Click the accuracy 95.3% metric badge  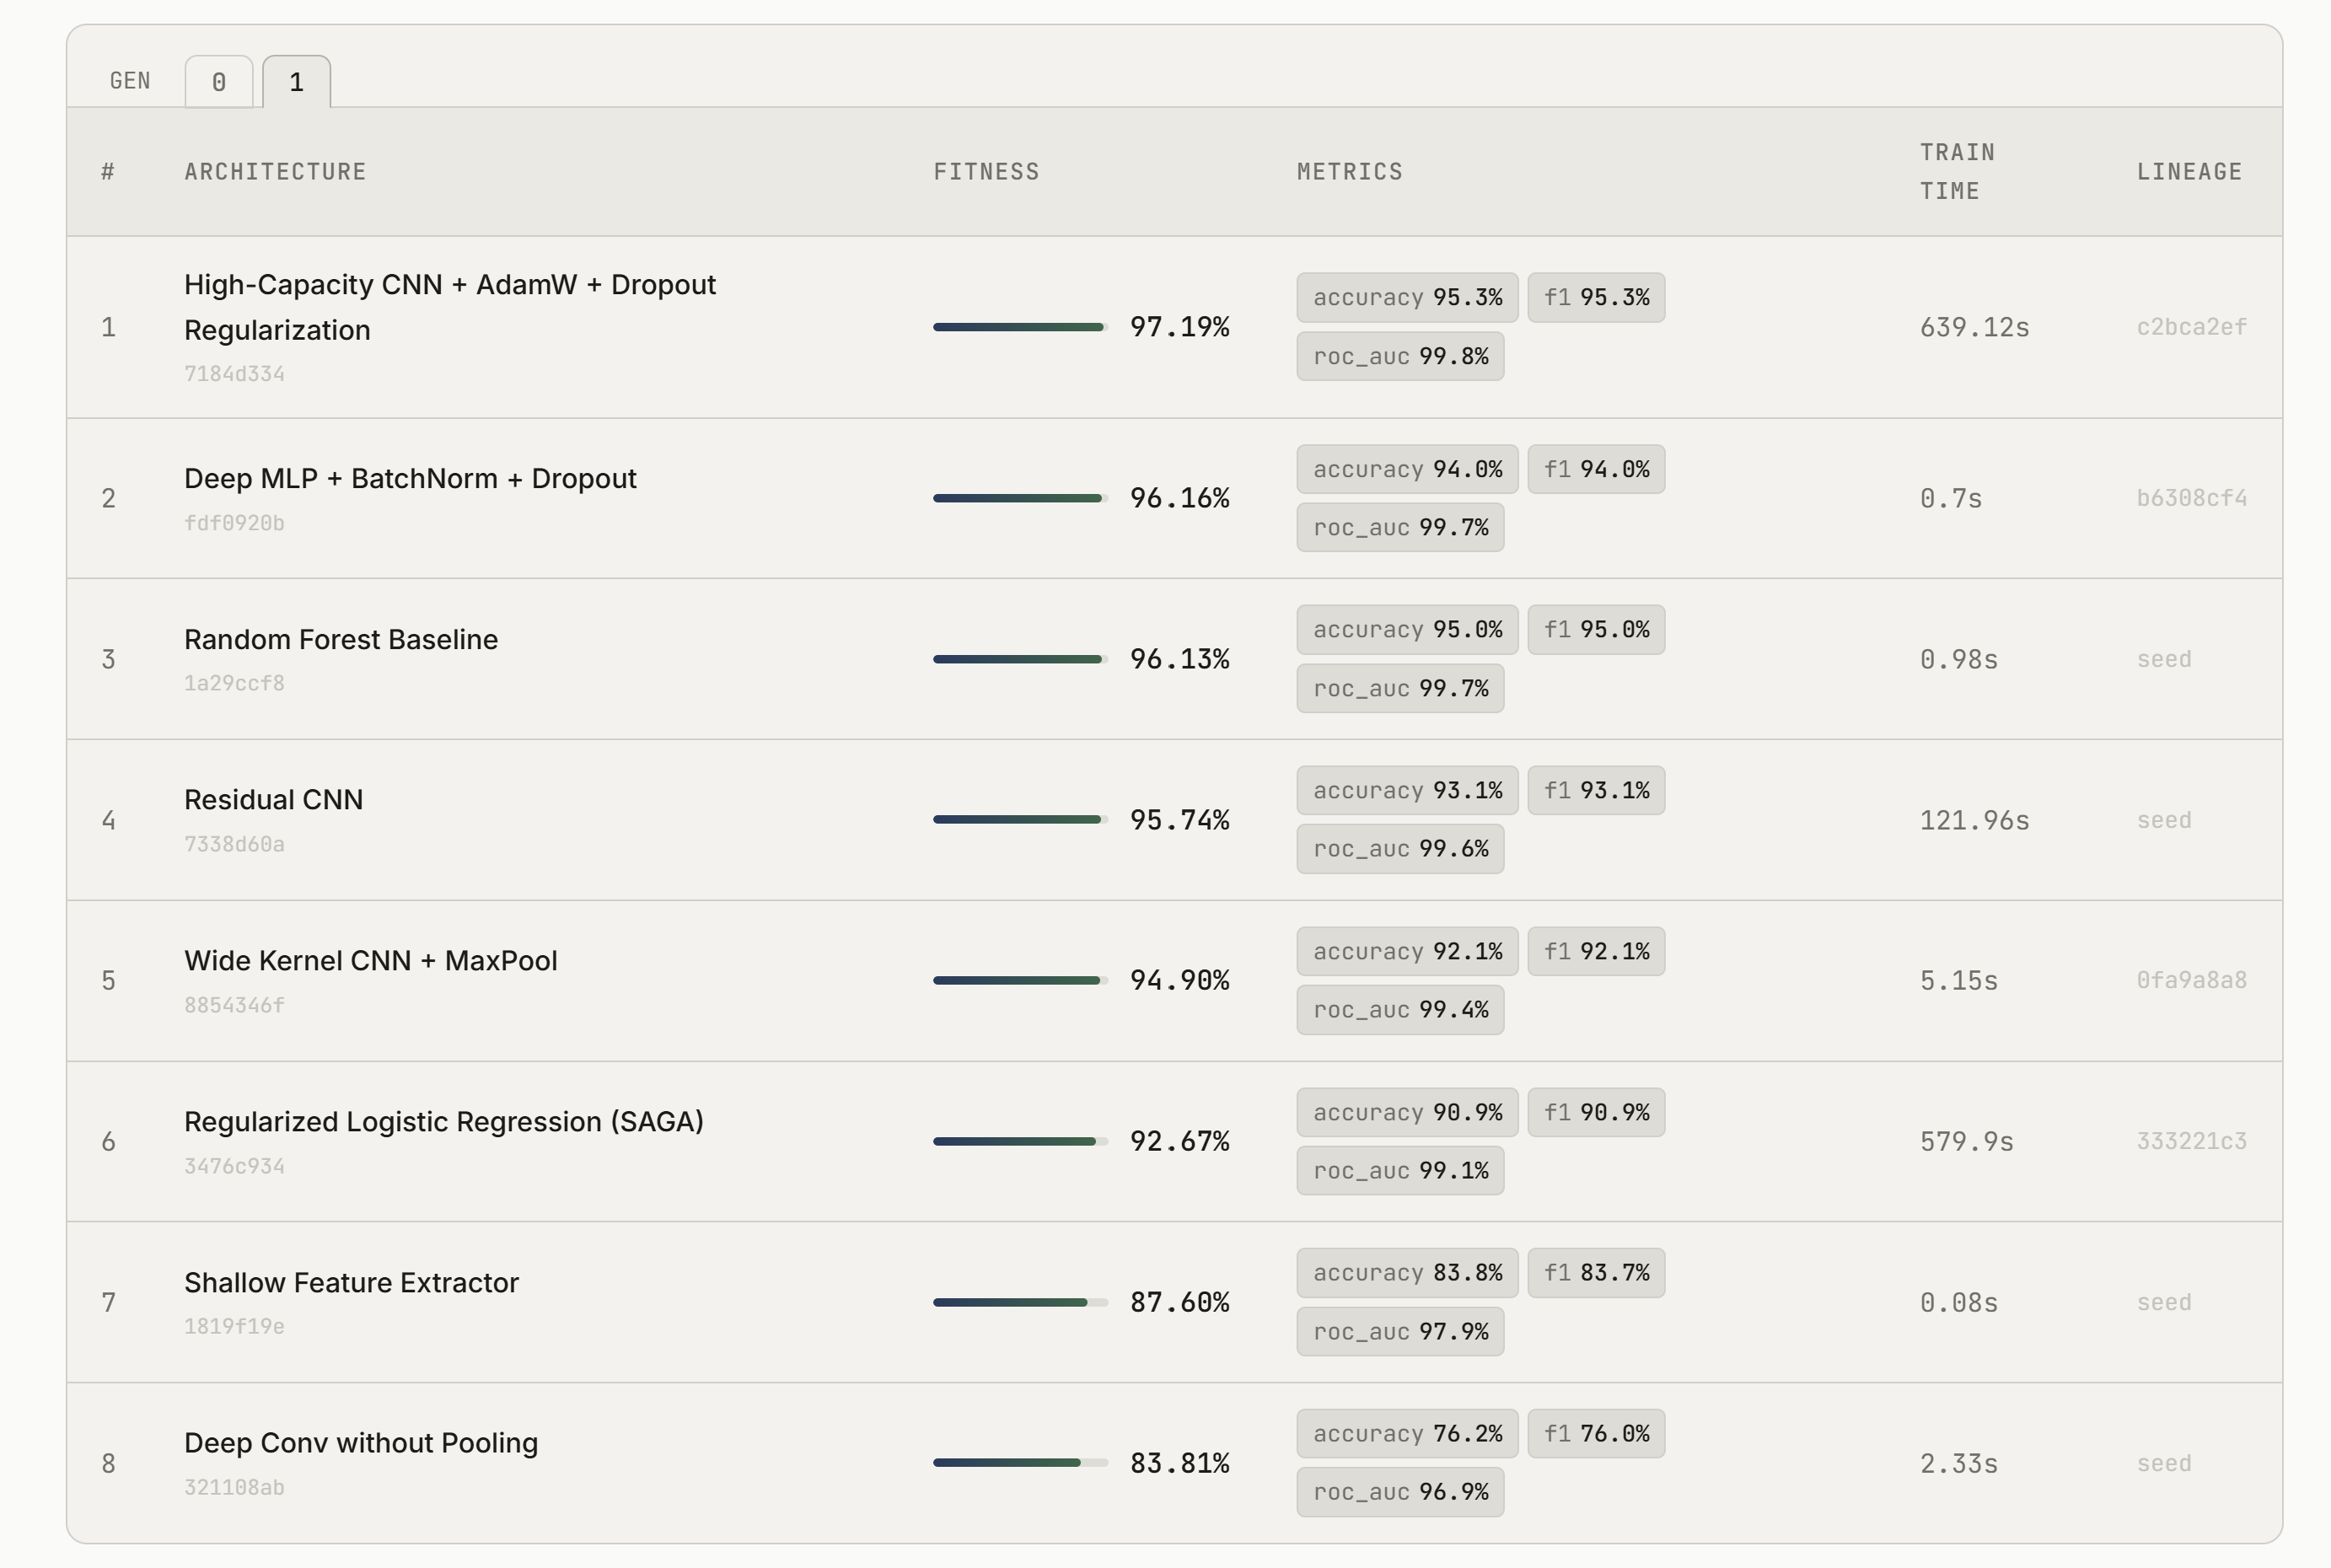(x=1406, y=298)
